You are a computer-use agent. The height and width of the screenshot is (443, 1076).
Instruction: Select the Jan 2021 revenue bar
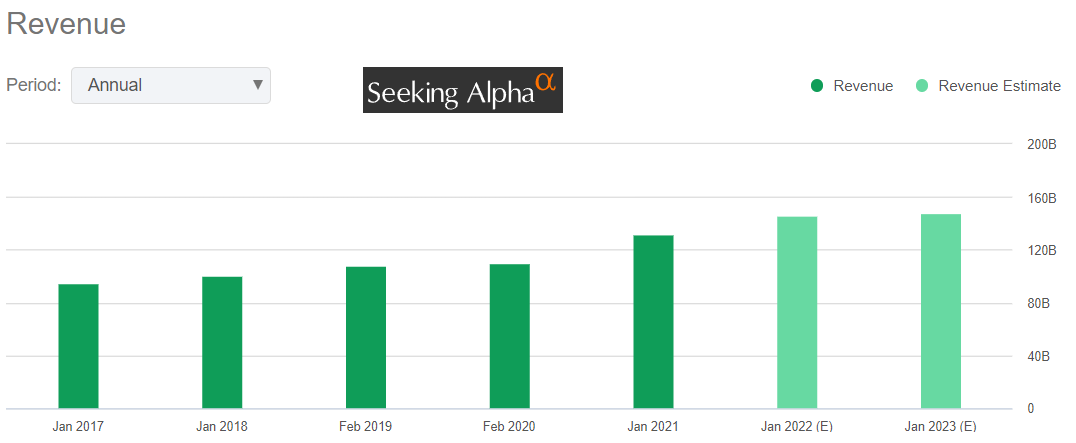[653, 322]
